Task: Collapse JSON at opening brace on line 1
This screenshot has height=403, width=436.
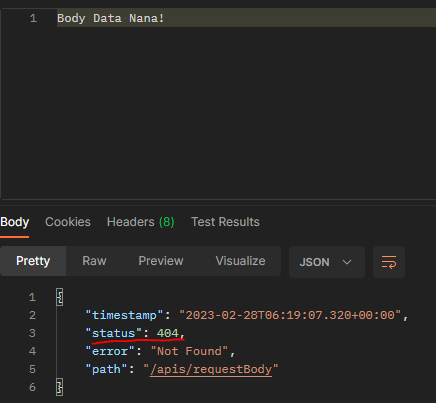Action: tap(59, 297)
